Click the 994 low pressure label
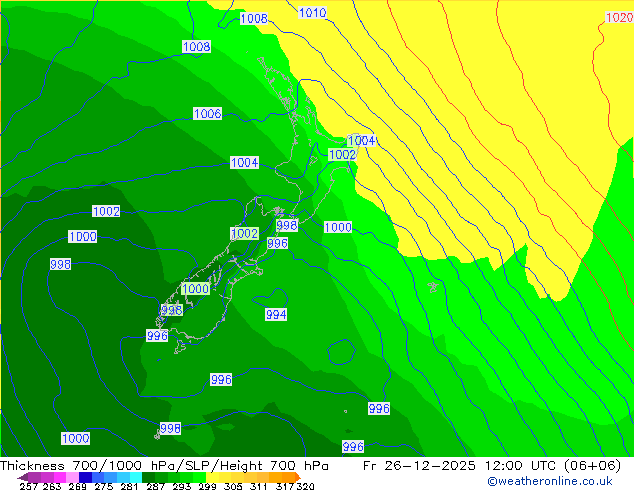 276,314
